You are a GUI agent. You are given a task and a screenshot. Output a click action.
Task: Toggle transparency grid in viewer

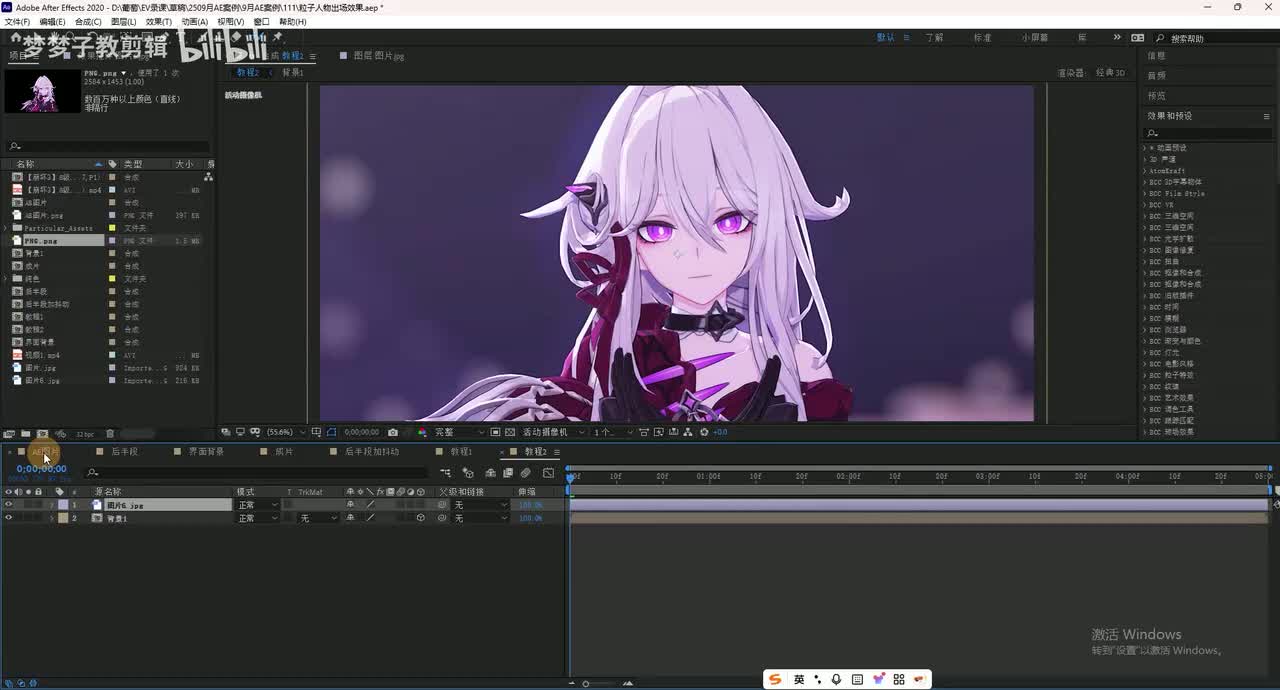510,432
